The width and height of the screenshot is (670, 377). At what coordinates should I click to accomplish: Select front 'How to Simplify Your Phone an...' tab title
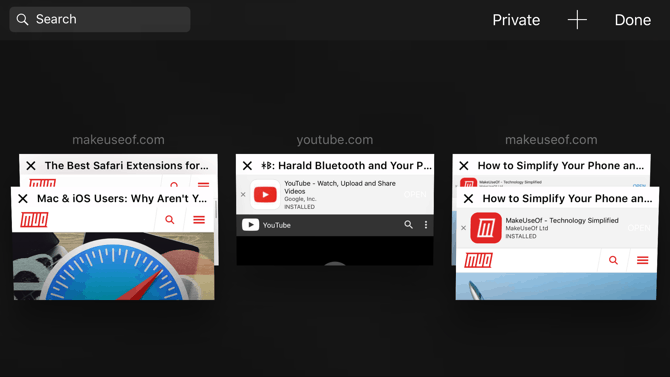point(567,199)
